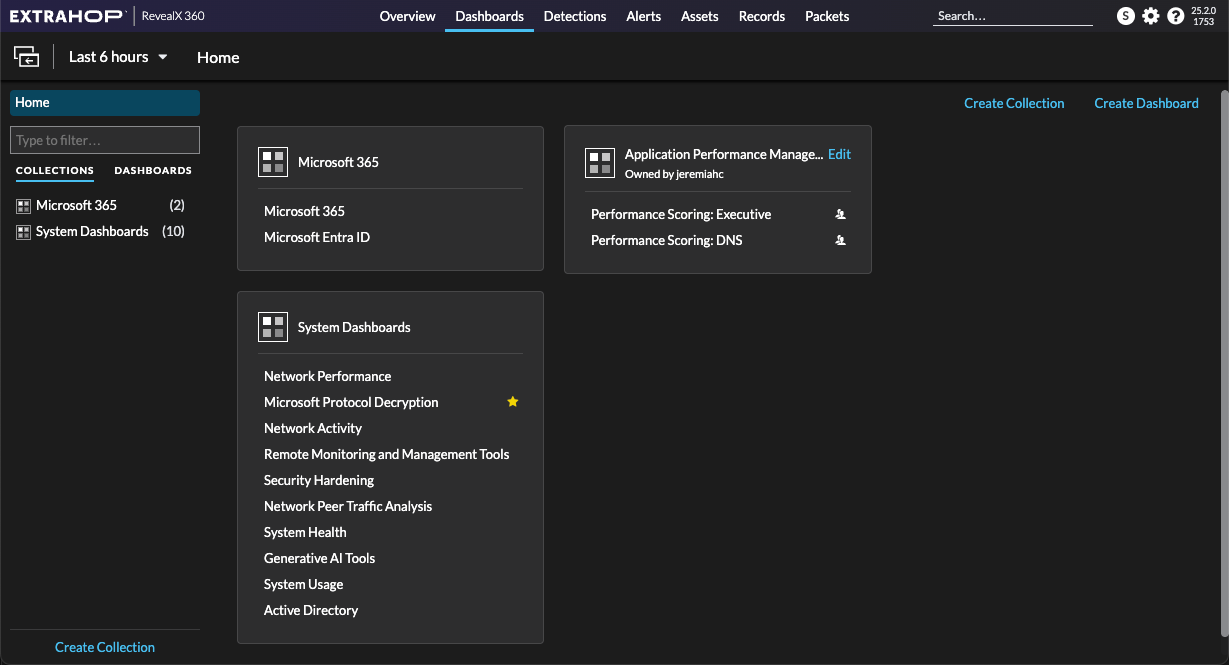The image size is (1229, 665).
Task: Open the Help question mark icon
Action: [1176, 16]
